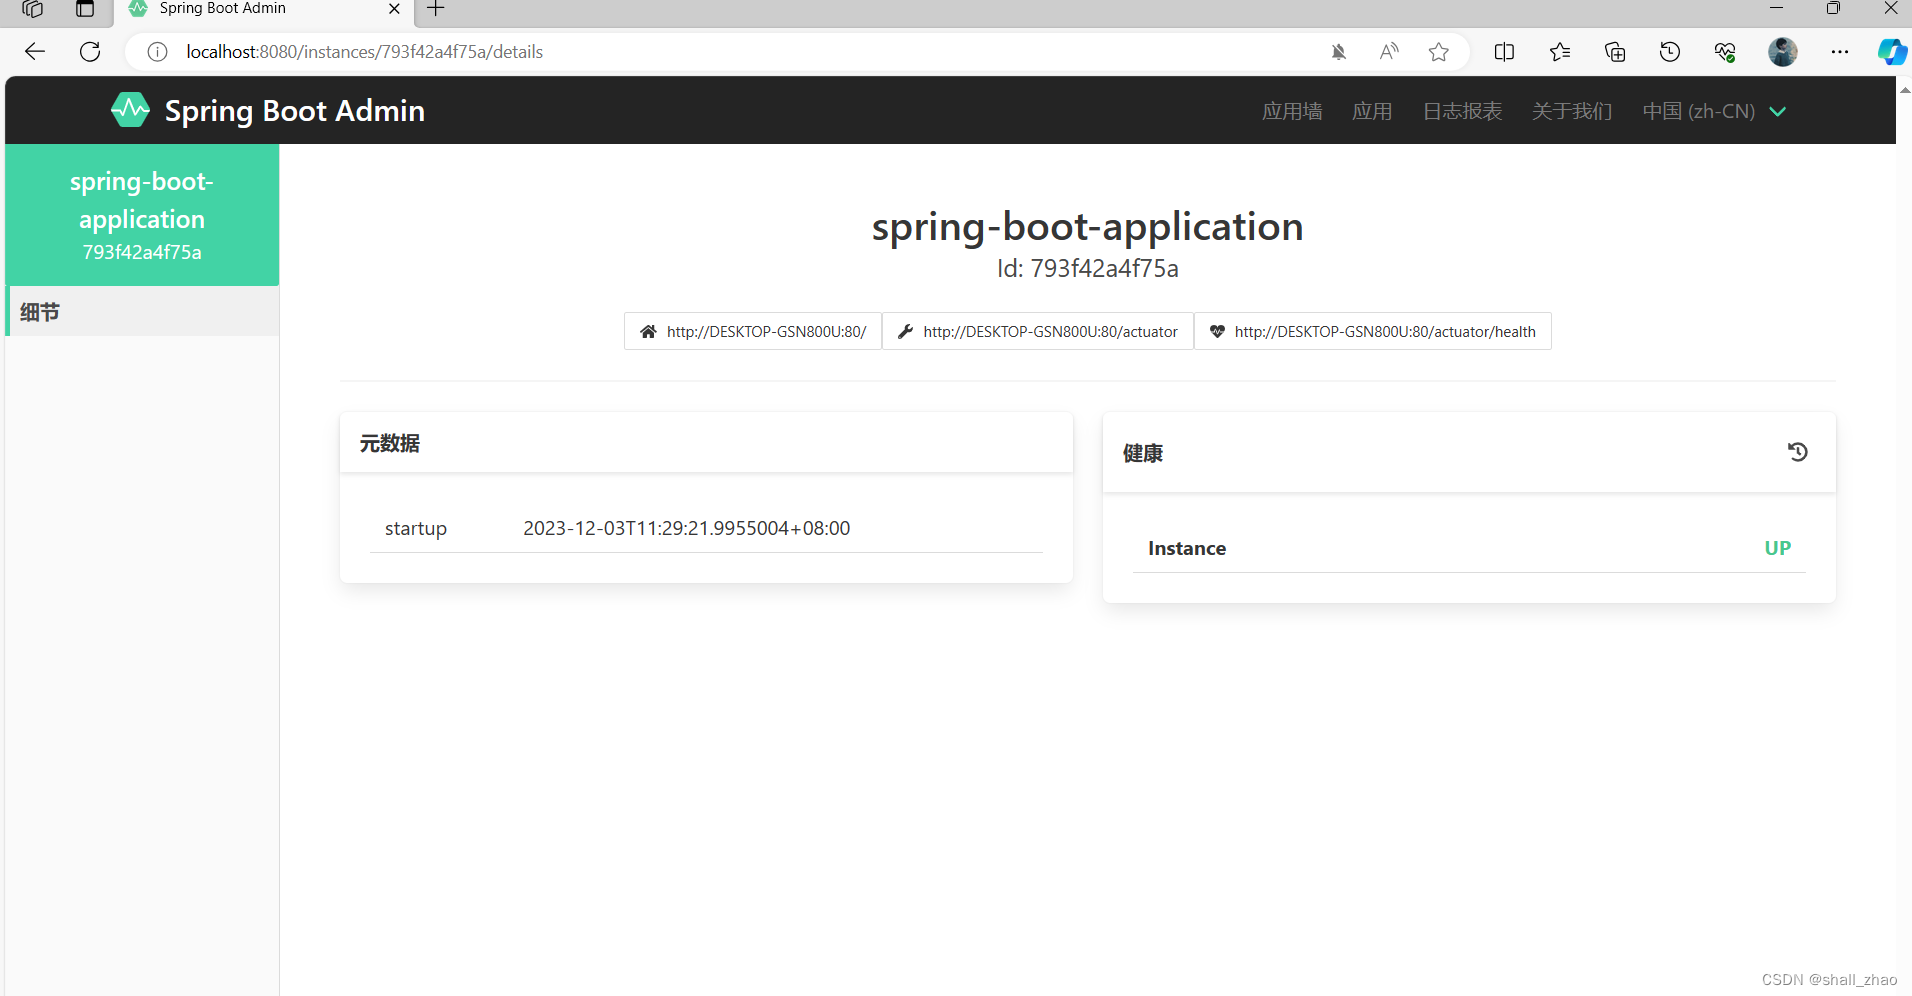This screenshot has height=996, width=1912.
Task: Open the http://DESKTOP-GSN800U:80/actuator link
Action: pos(1038,331)
